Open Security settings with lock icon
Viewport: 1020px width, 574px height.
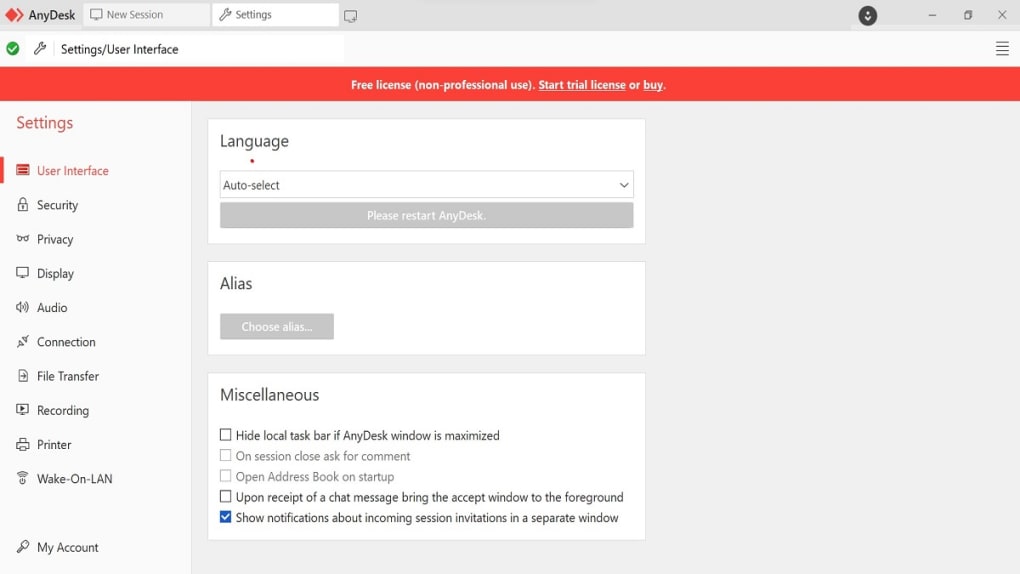[23, 204]
